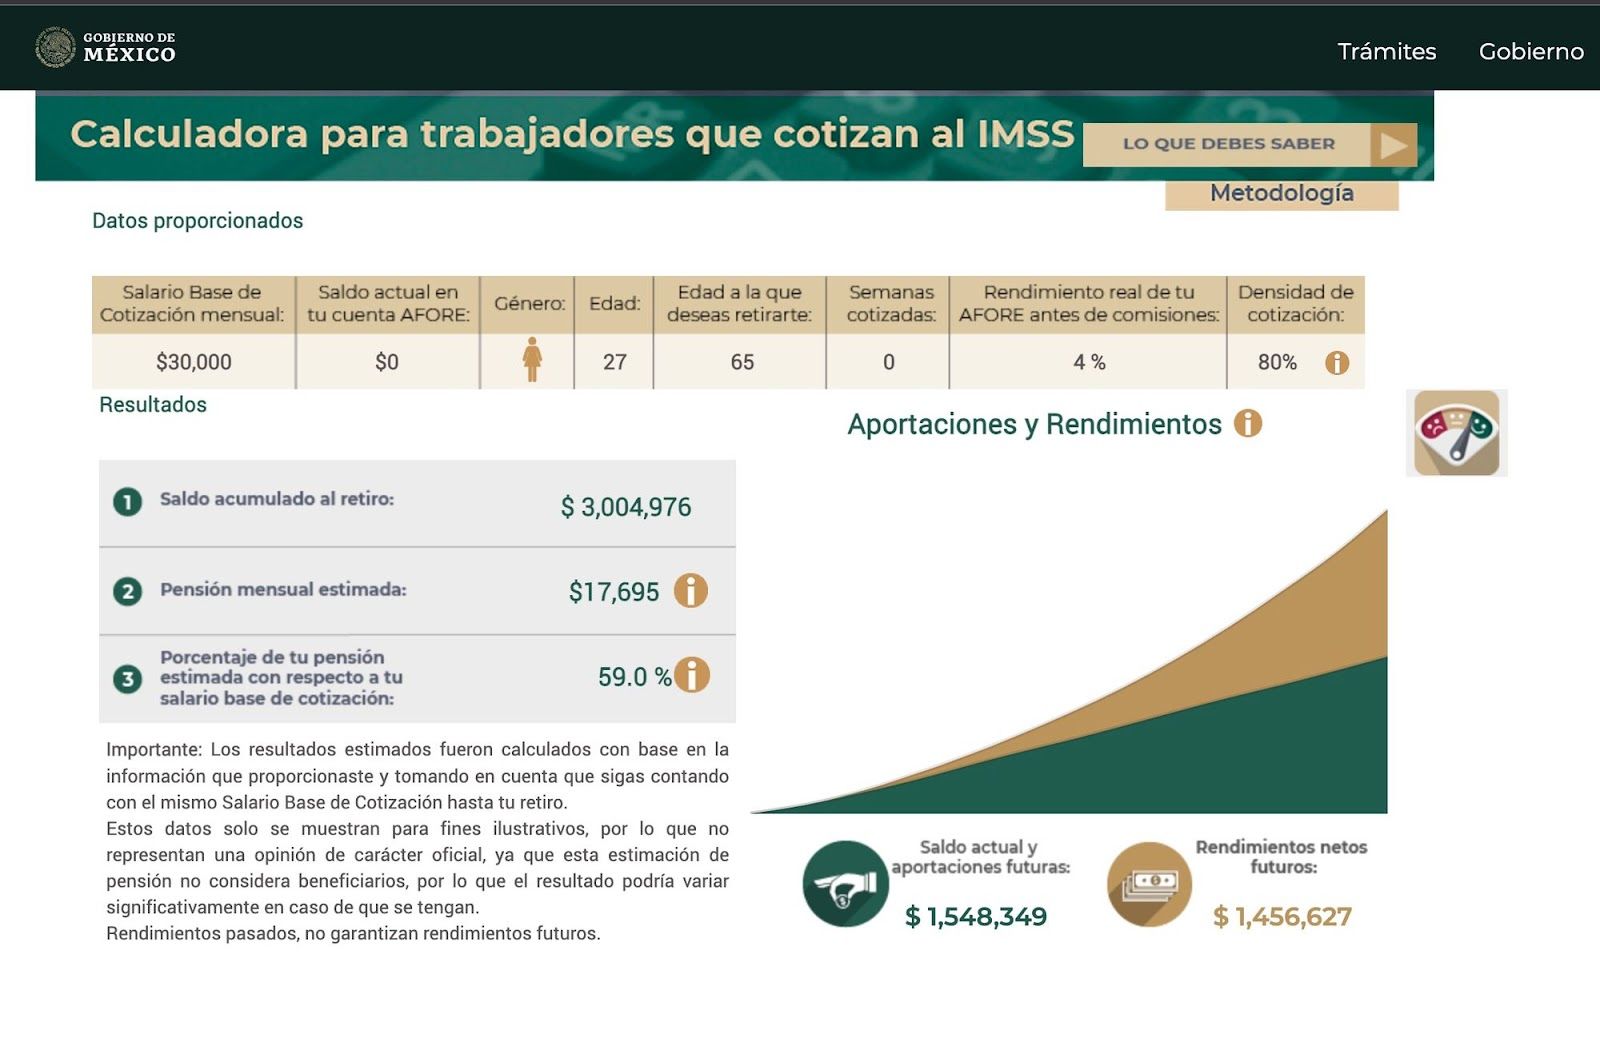Open the Gobierno menu
The image size is (1600, 1050).
[x=1531, y=51]
